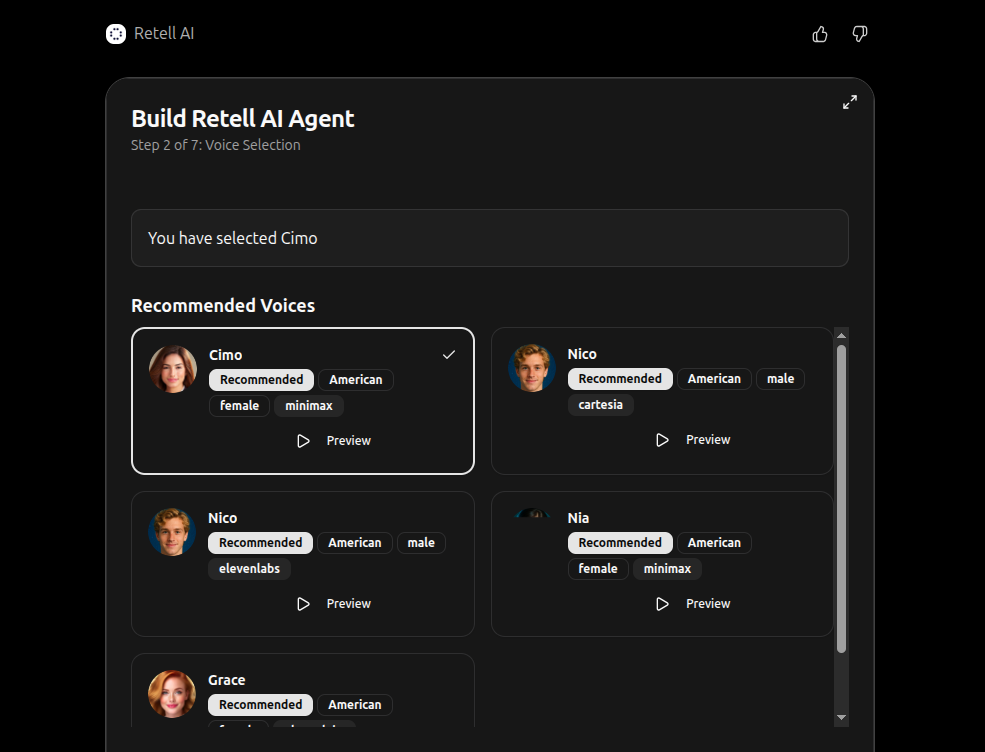Click the voice list scrollbar thumb
The width and height of the screenshot is (985, 752).
click(841, 499)
